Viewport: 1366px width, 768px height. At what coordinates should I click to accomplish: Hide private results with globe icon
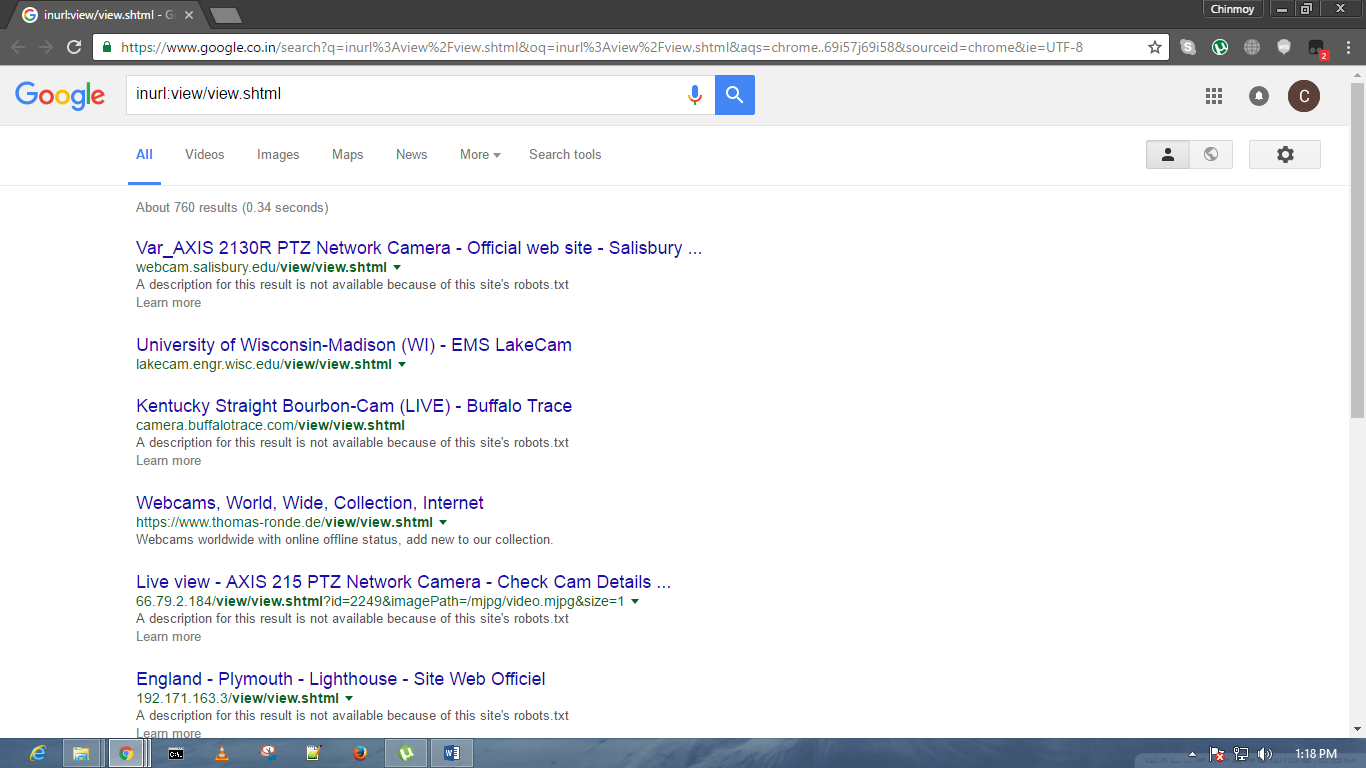(1211, 154)
